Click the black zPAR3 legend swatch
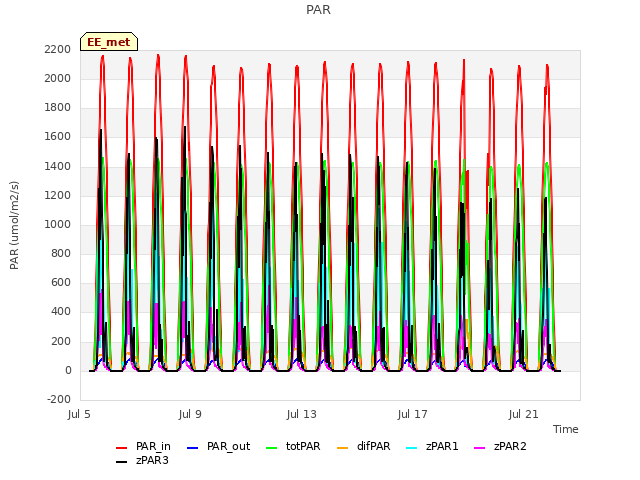The width and height of the screenshot is (640, 480). pyautogui.click(x=122, y=462)
